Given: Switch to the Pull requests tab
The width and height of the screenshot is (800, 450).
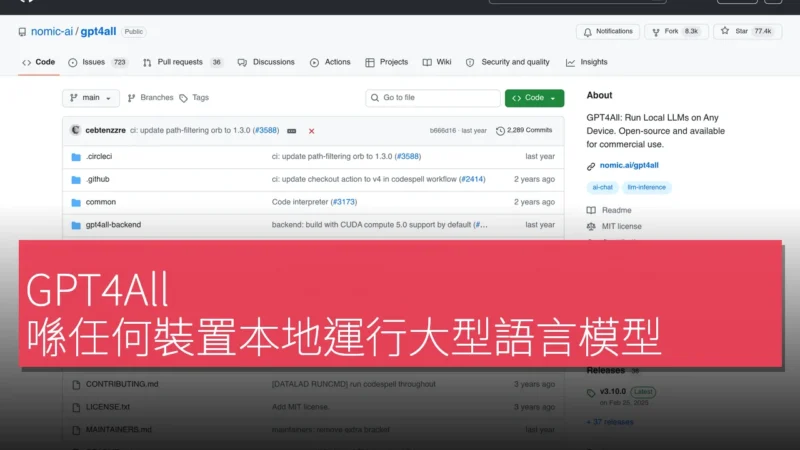Looking at the screenshot, I should pos(182,62).
